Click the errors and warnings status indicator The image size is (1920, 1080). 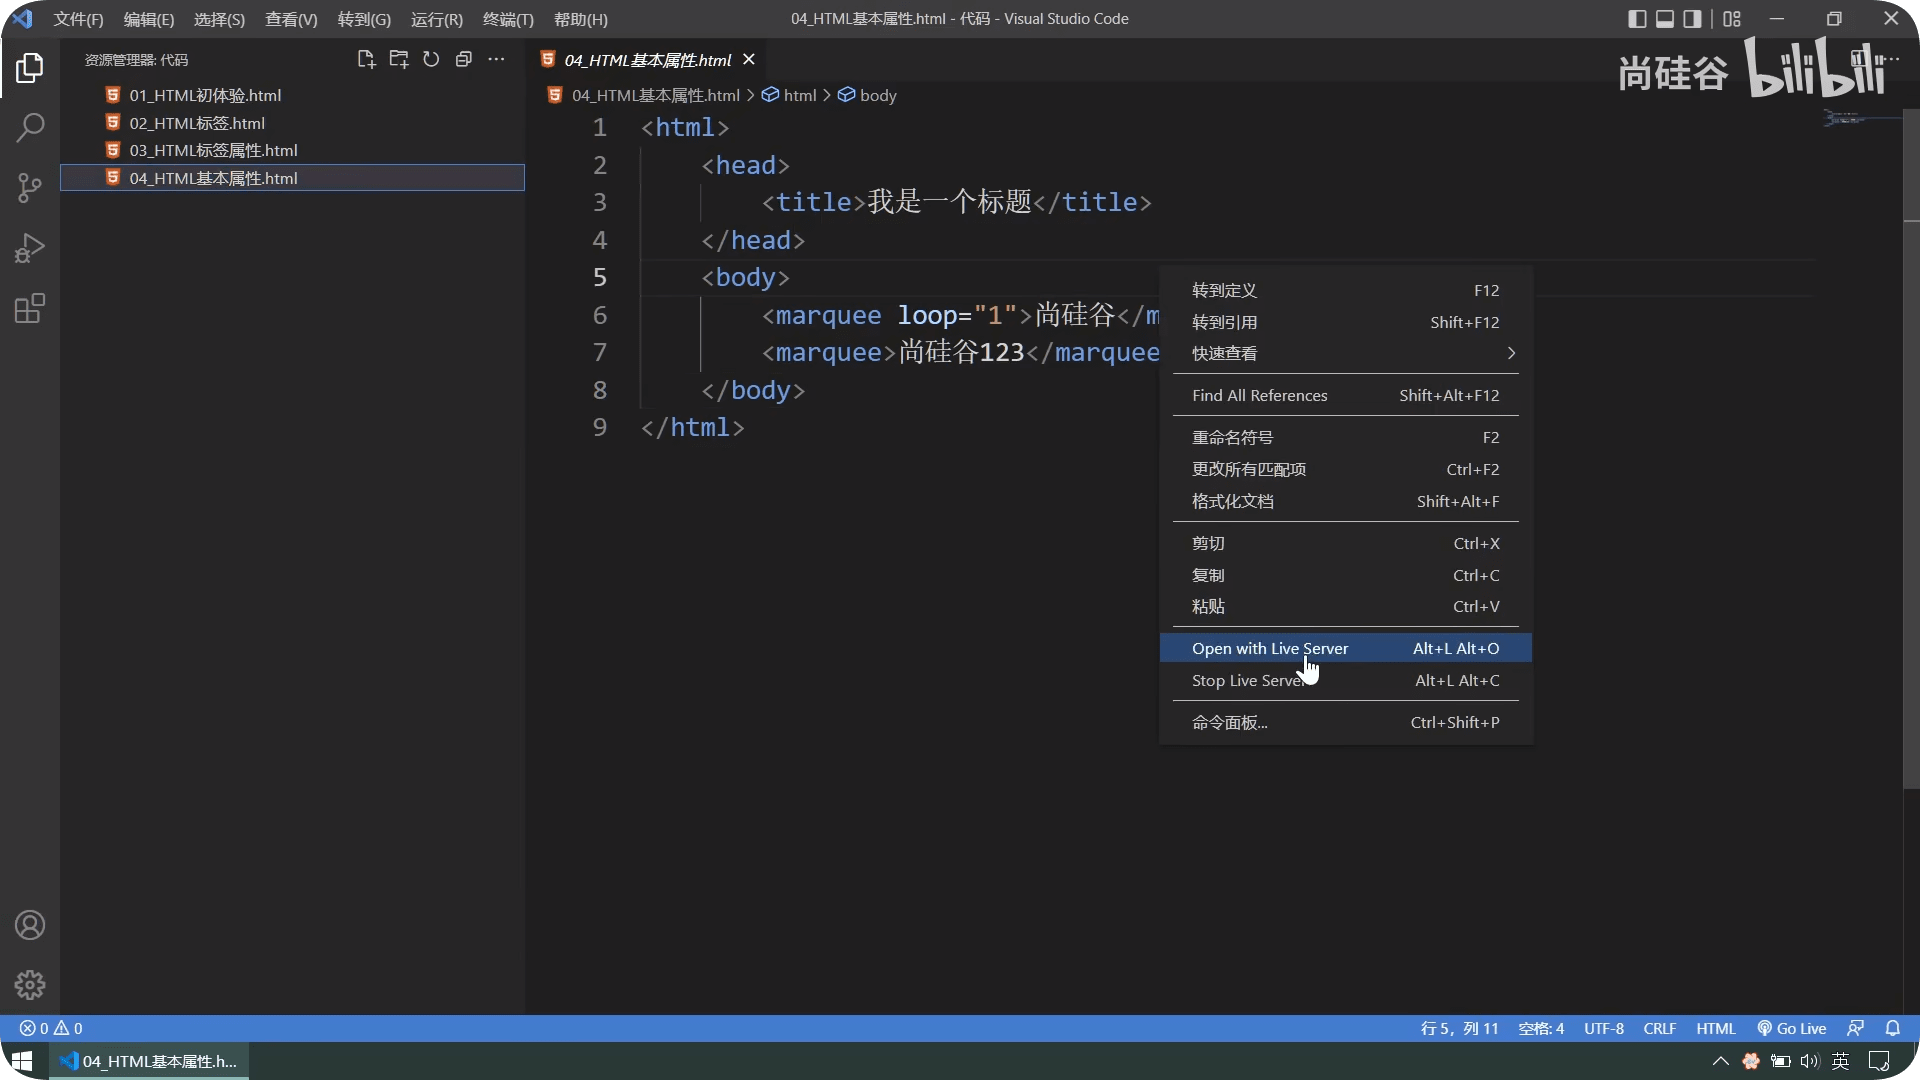click(x=51, y=1028)
